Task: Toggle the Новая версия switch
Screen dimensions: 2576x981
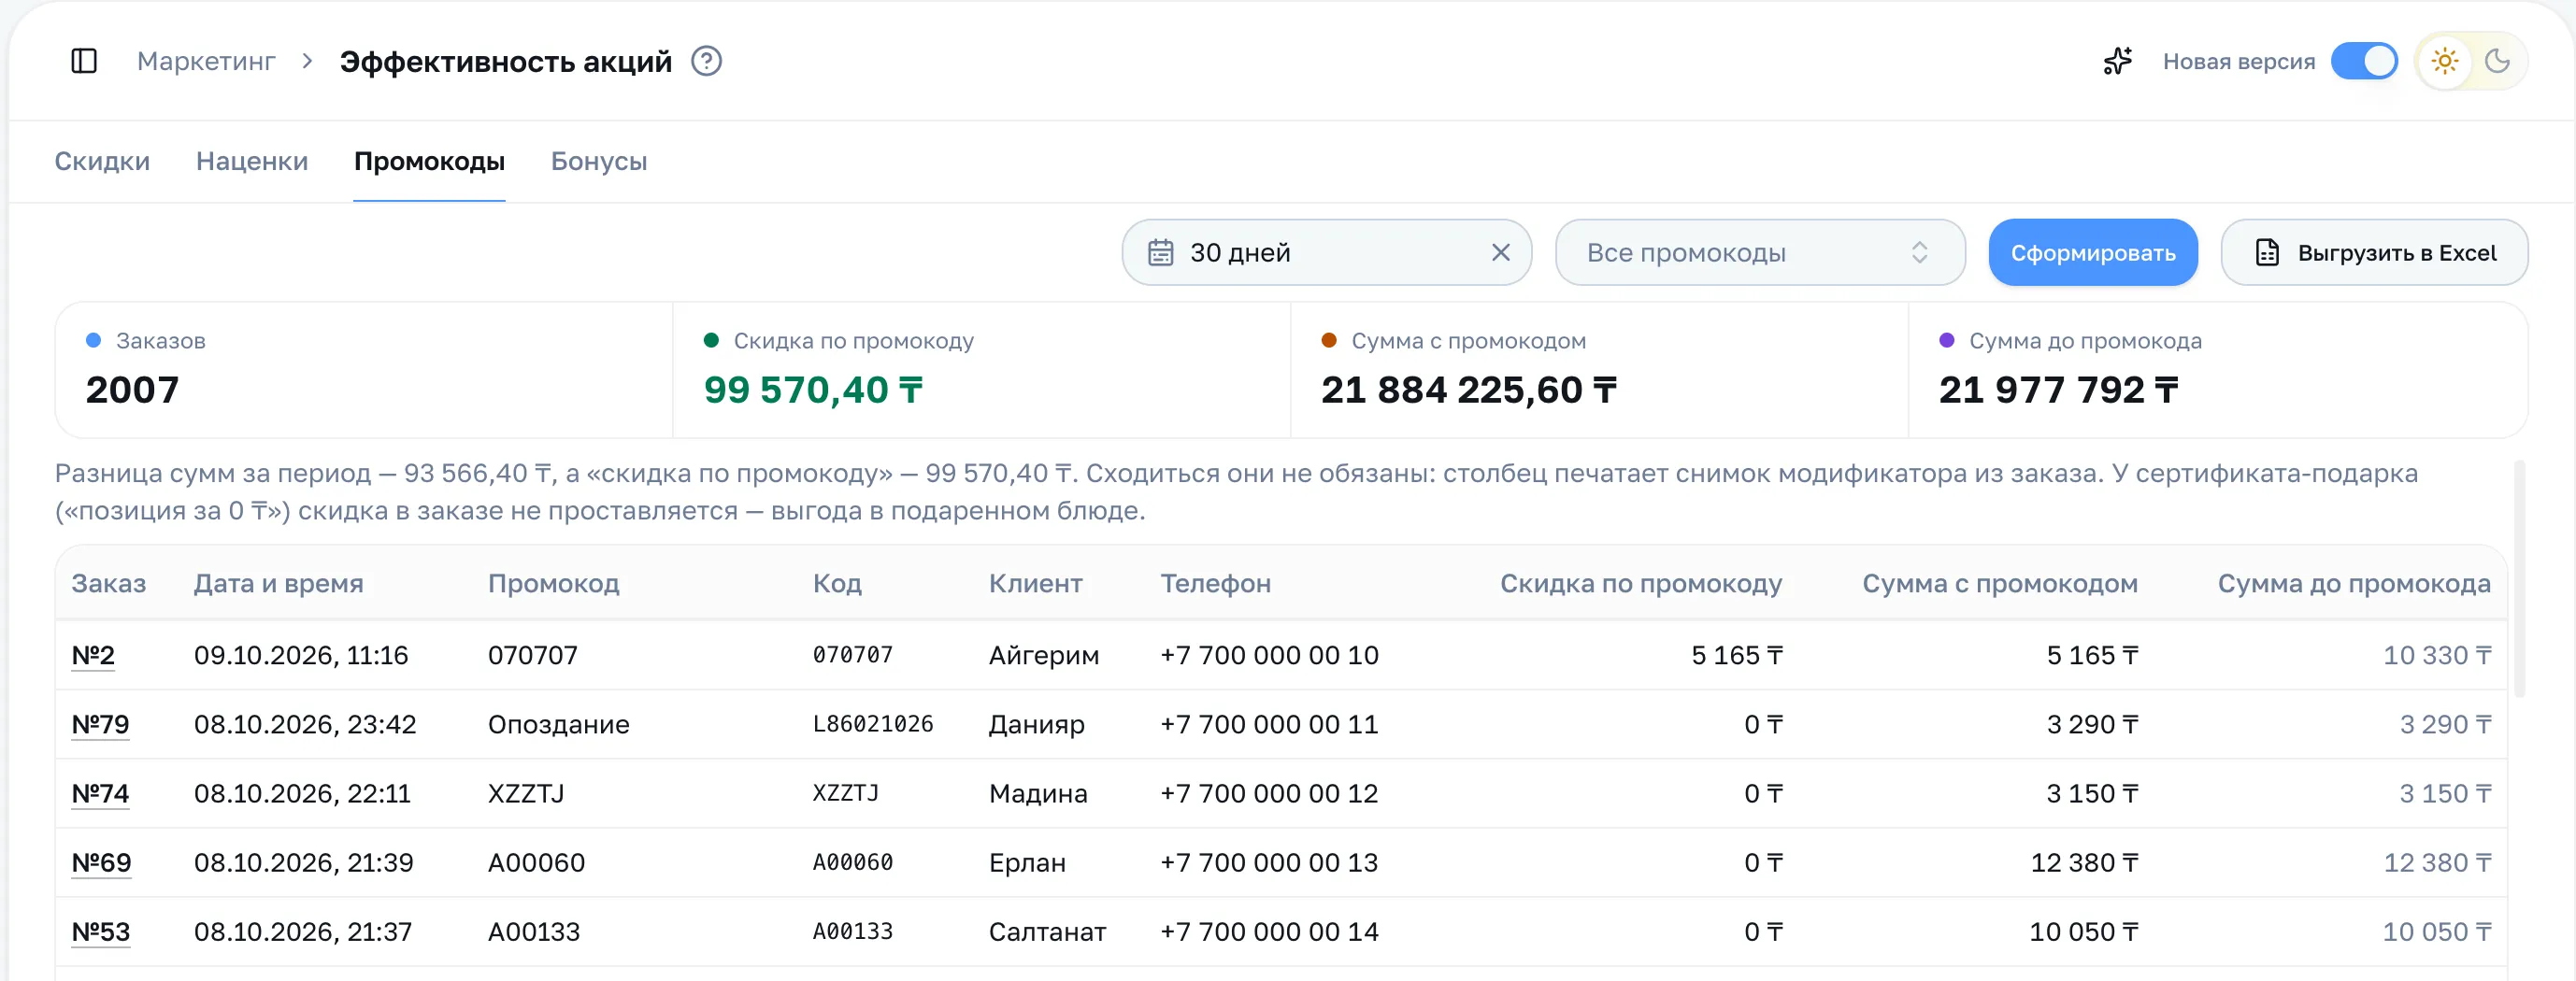Action: click(x=2363, y=61)
